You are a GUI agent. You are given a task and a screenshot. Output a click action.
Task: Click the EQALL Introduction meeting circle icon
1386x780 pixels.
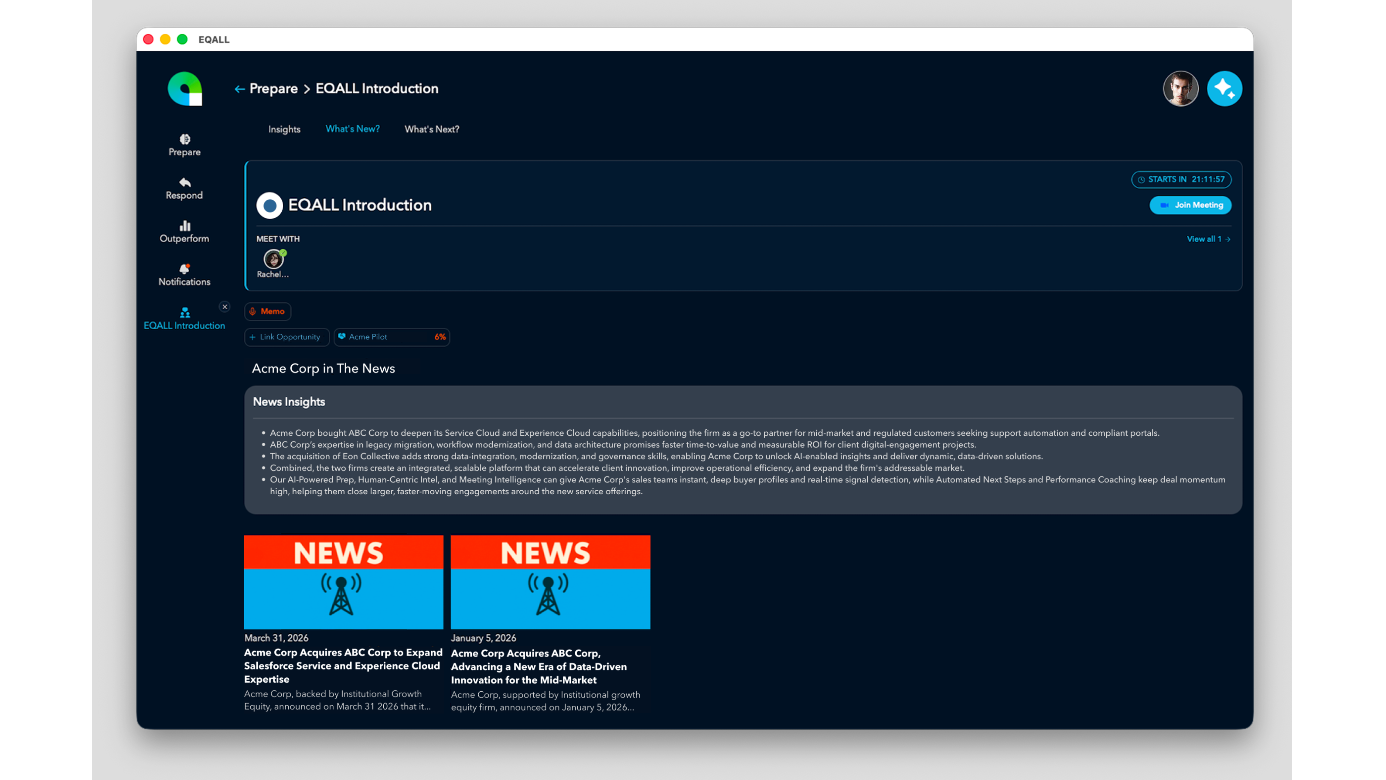point(270,206)
